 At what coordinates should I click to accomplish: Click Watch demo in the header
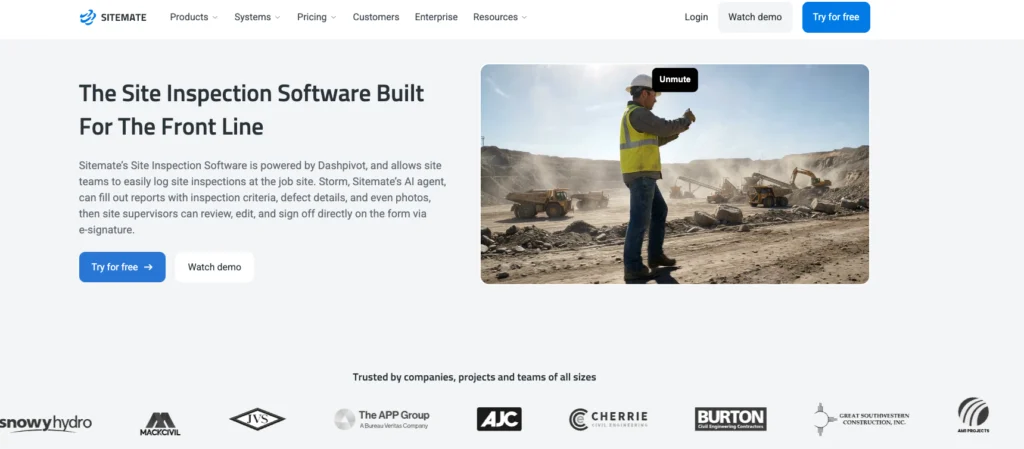[x=755, y=17]
